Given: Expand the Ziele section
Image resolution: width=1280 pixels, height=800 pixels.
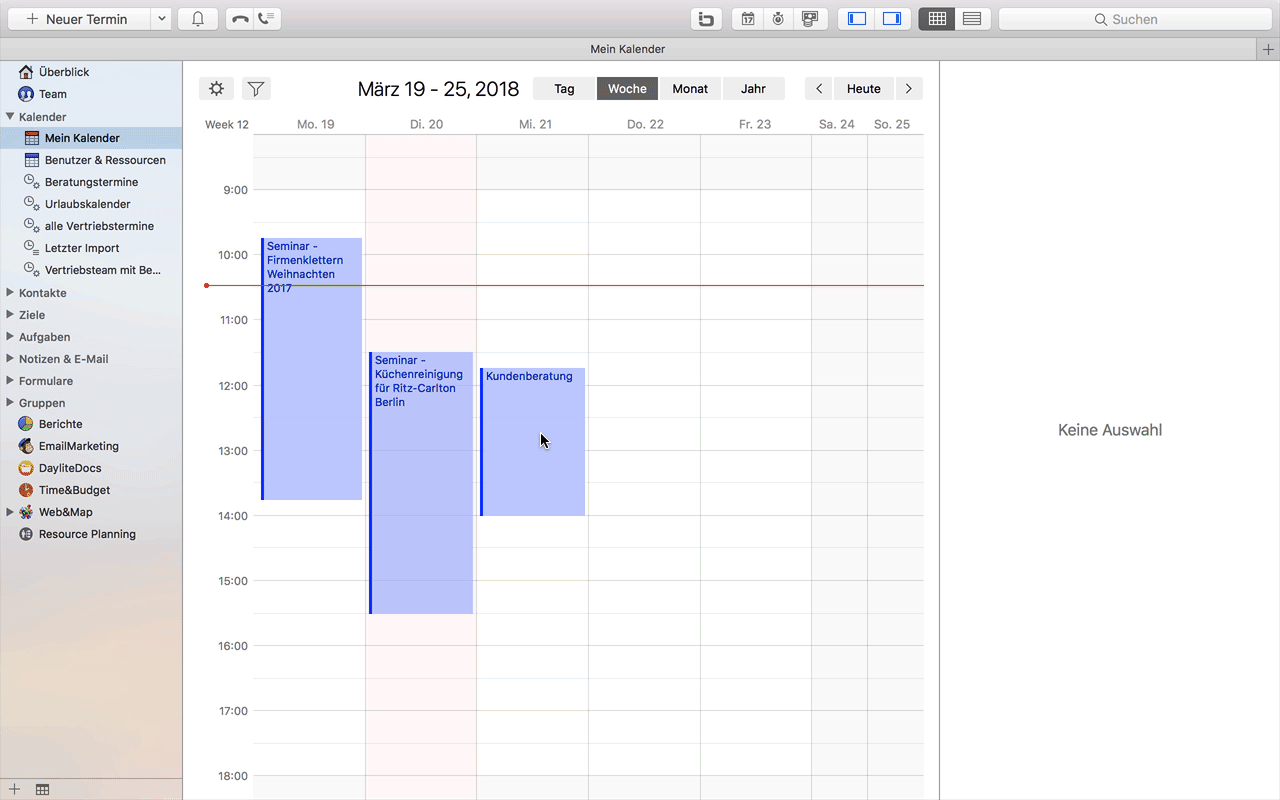Looking at the screenshot, I should [x=10, y=315].
